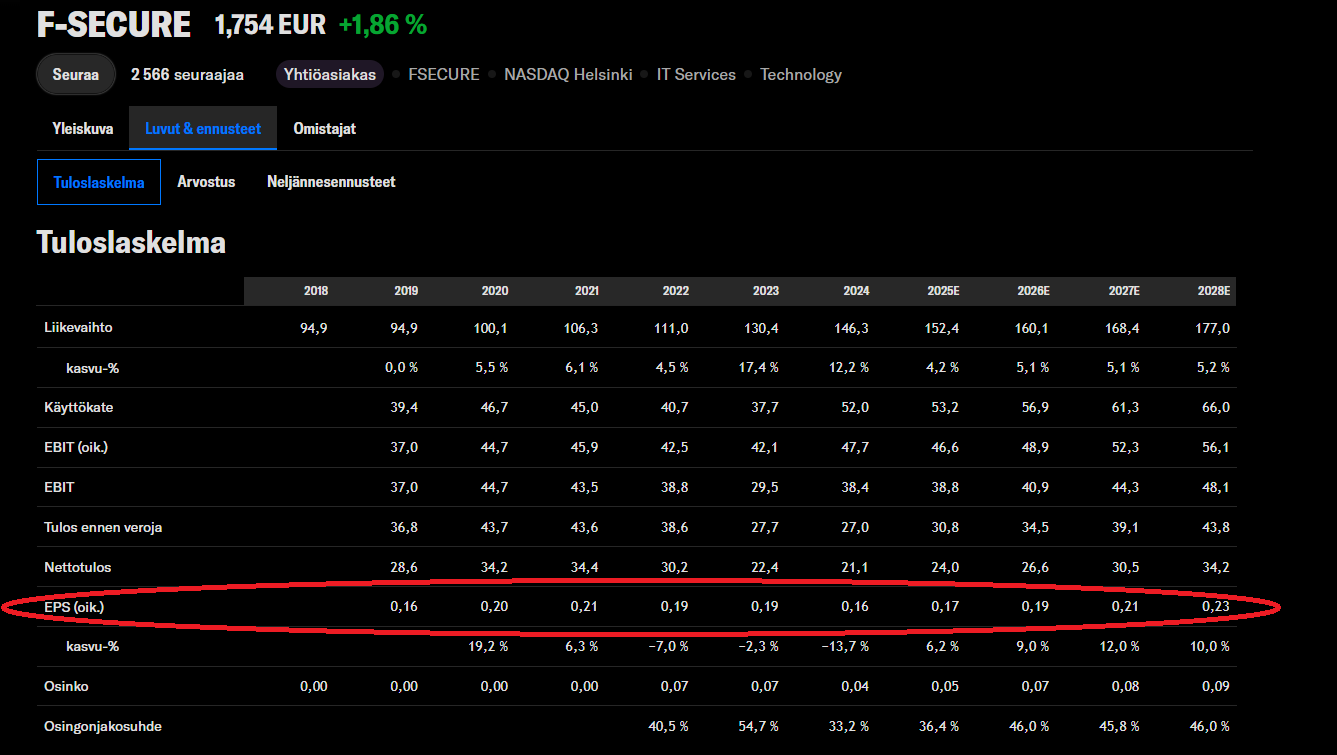Click the 2024 column header
The height and width of the screenshot is (755, 1337).
(x=856, y=291)
